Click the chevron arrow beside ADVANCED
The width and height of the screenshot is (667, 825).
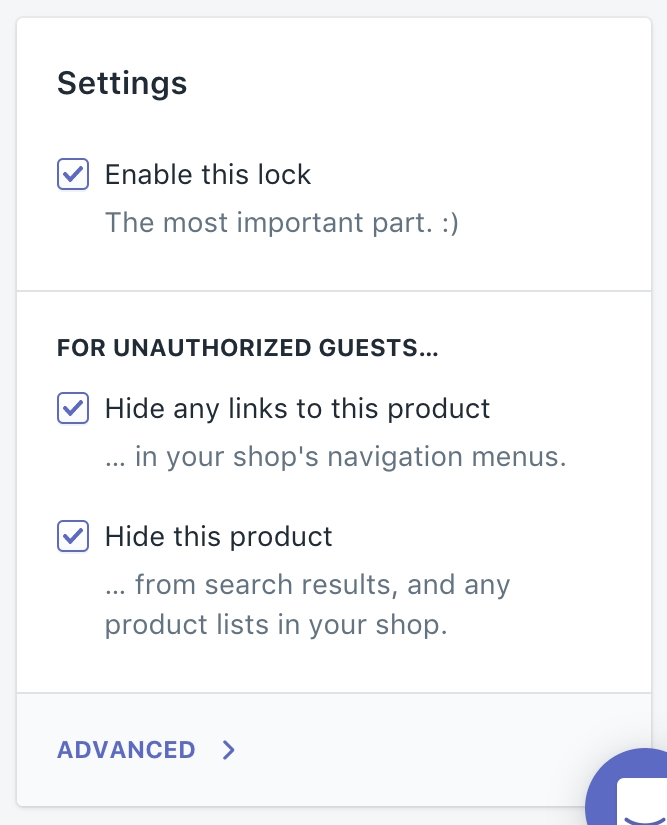tap(229, 750)
